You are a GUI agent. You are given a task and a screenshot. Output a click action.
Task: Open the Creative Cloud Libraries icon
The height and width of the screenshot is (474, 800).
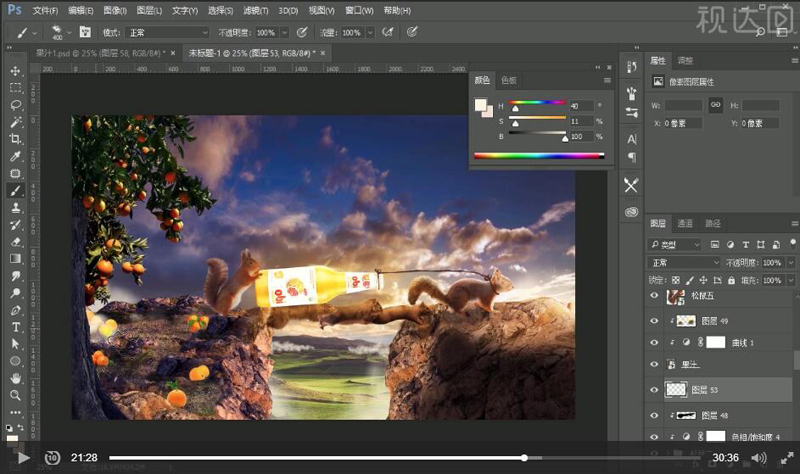click(632, 212)
